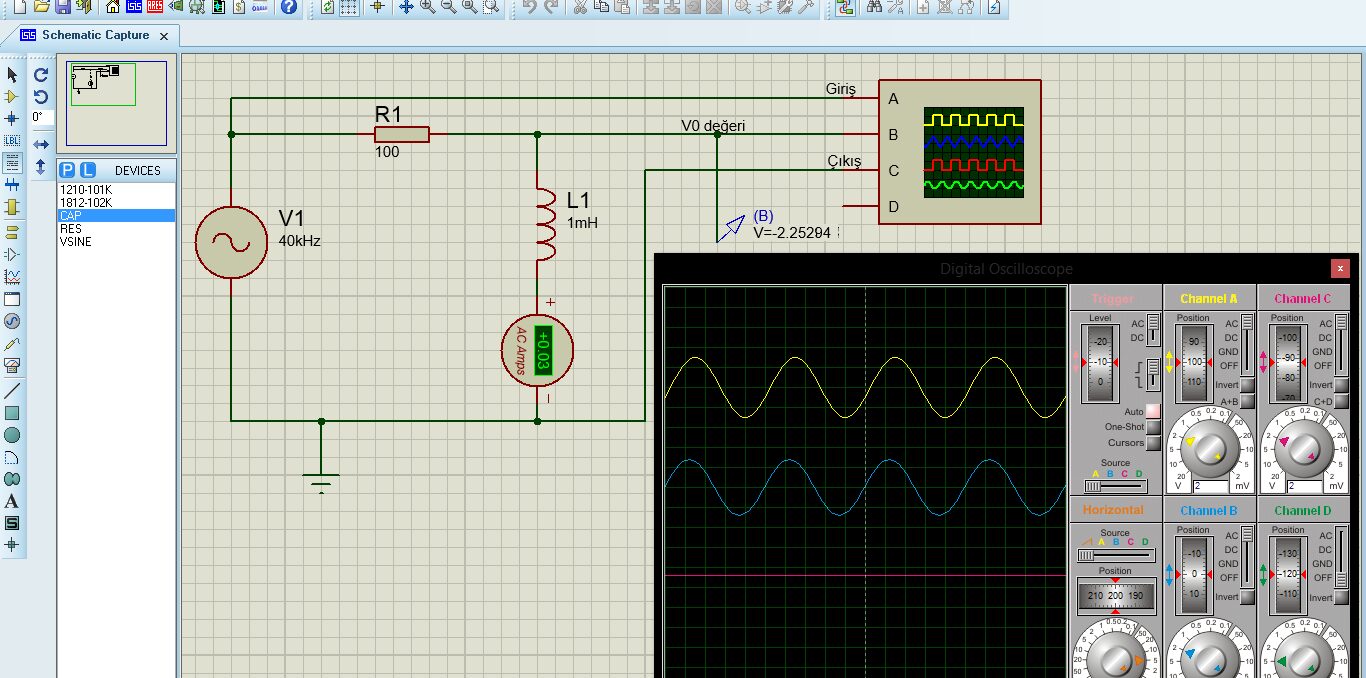Screen dimensions: 1366x678
Task: Adjust the trigger AC/DC coupling slider
Action: 1153,330
